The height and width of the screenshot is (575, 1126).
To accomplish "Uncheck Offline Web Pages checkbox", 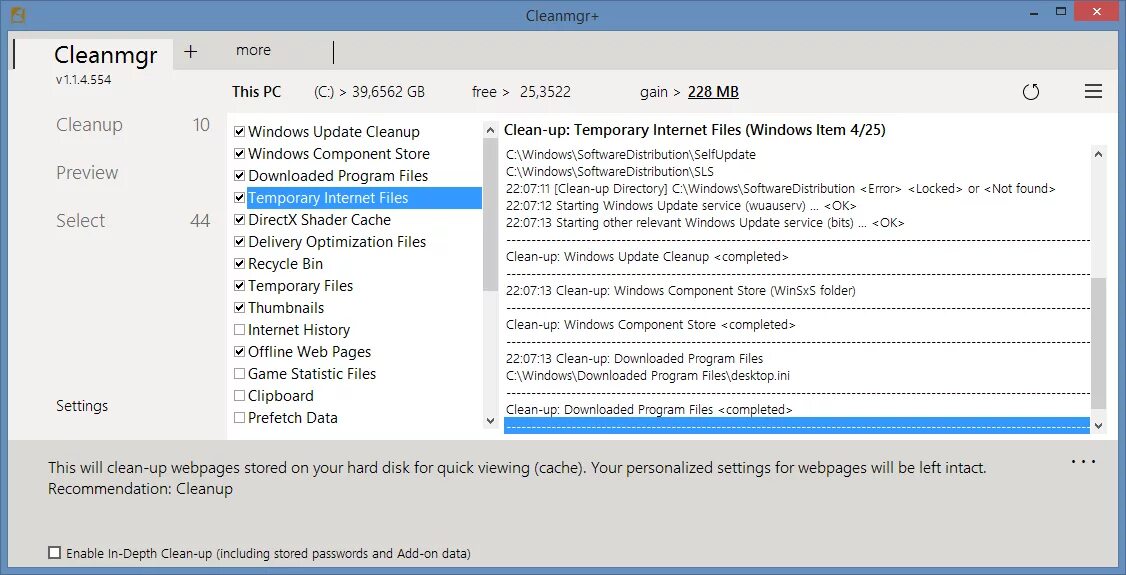I will pos(240,352).
